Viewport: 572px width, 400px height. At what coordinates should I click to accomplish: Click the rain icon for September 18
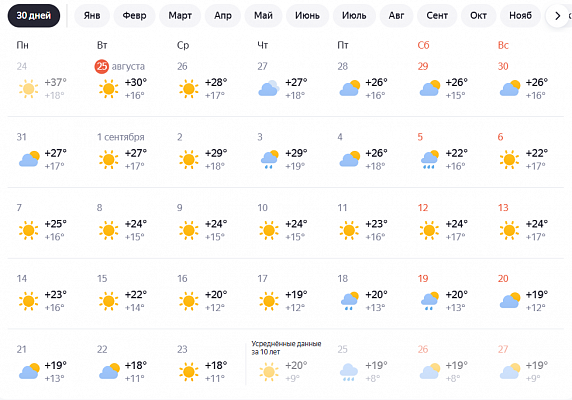coord(349,301)
